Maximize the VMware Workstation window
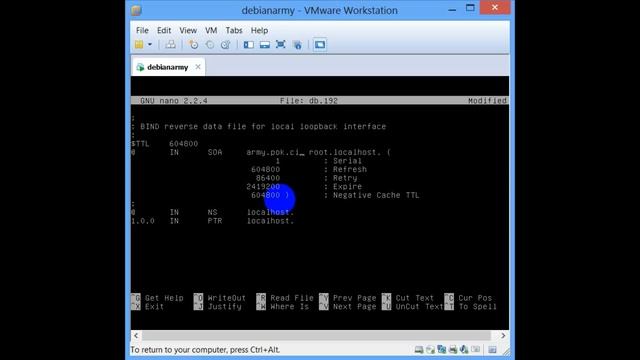 pos(470,8)
